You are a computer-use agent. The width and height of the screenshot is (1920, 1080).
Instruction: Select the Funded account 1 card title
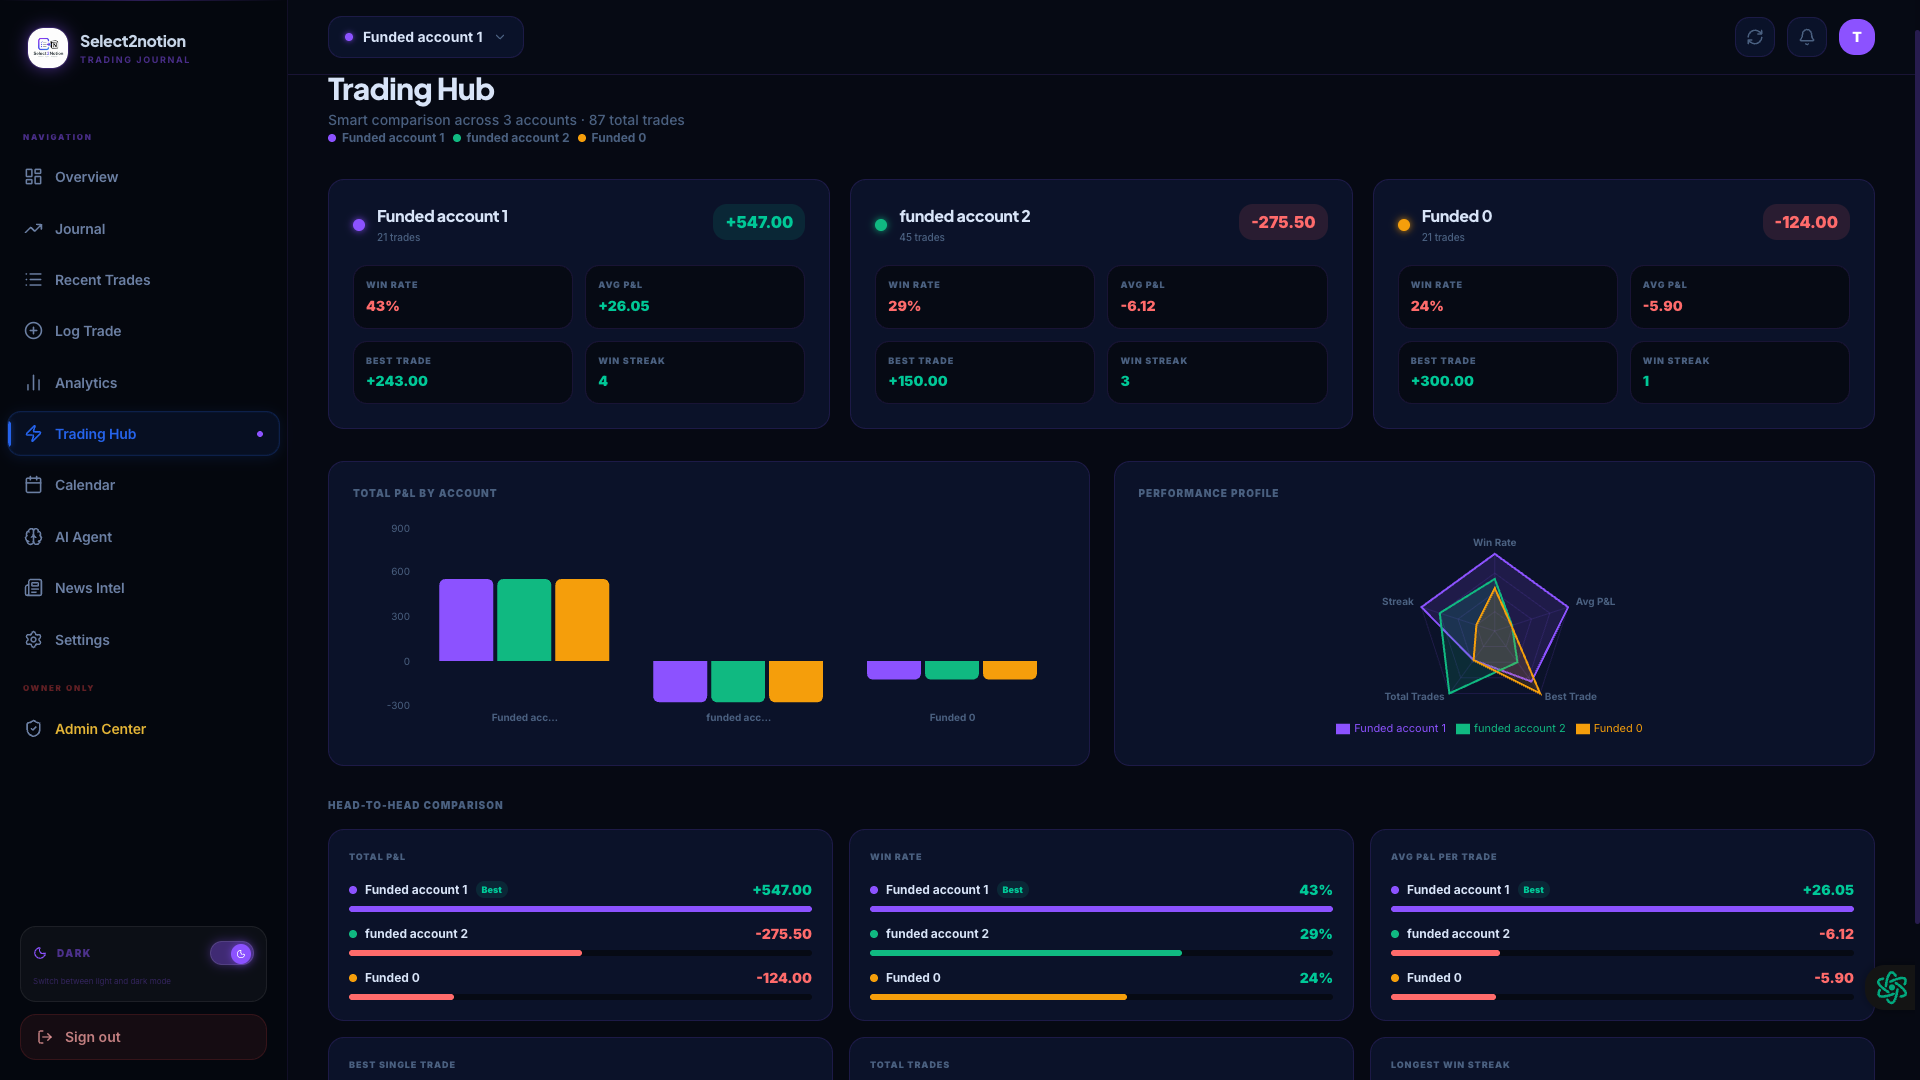442,216
